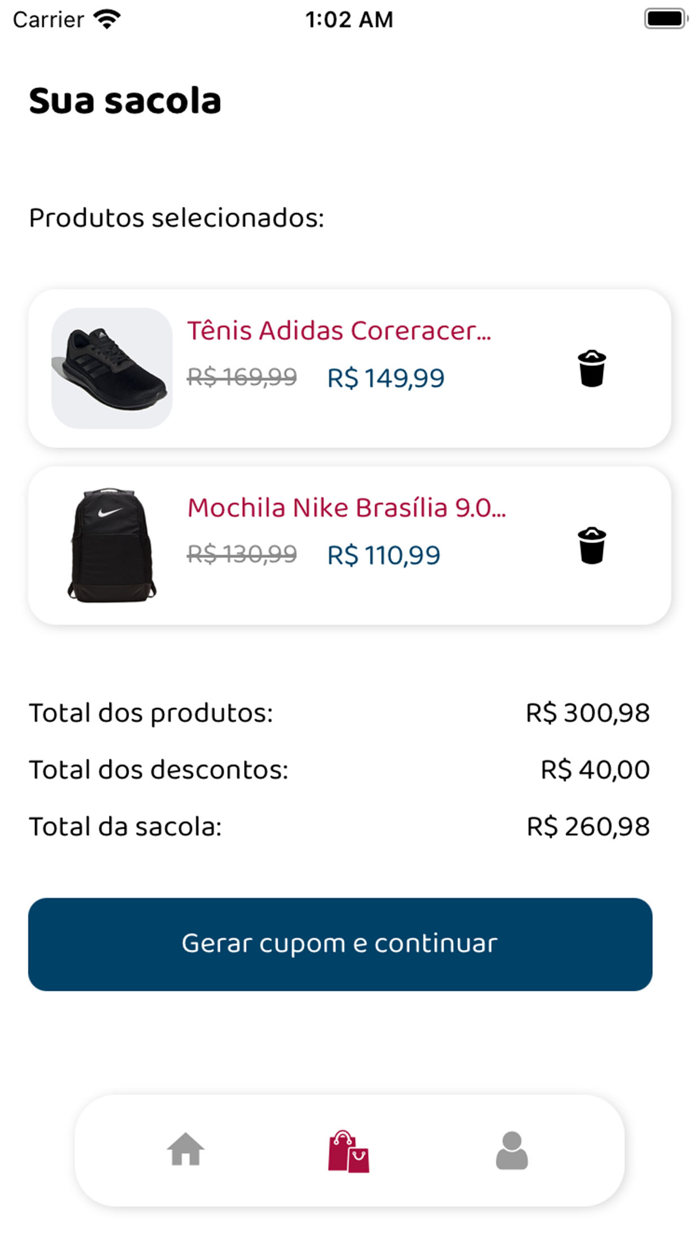This screenshot has width=700, height=1244.
Task: Select the house icon in bottom navigation
Action: [185, 1150]
